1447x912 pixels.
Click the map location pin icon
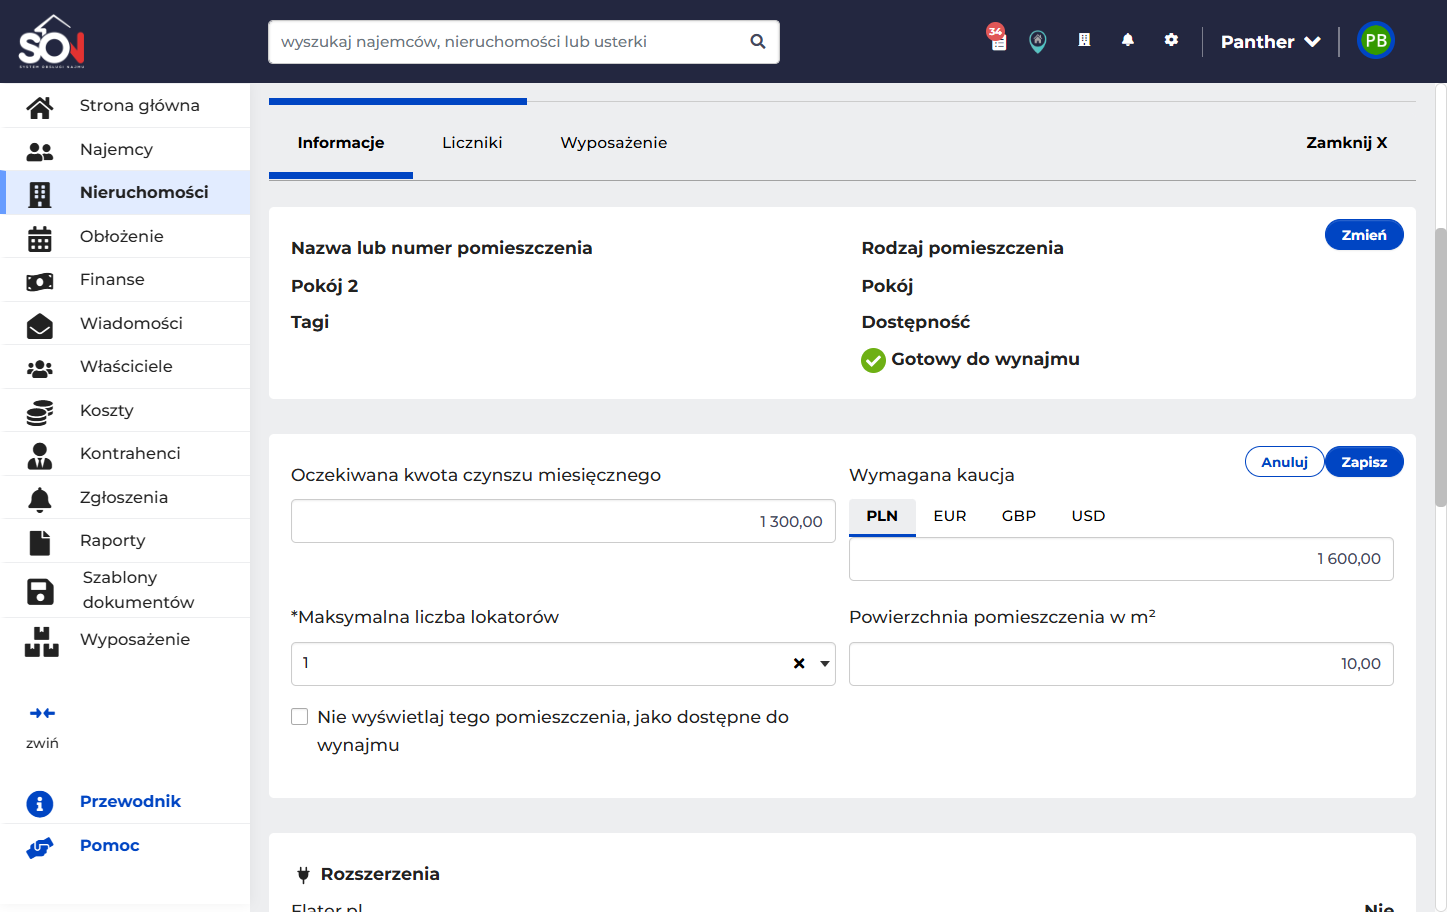pos(1038,41)
